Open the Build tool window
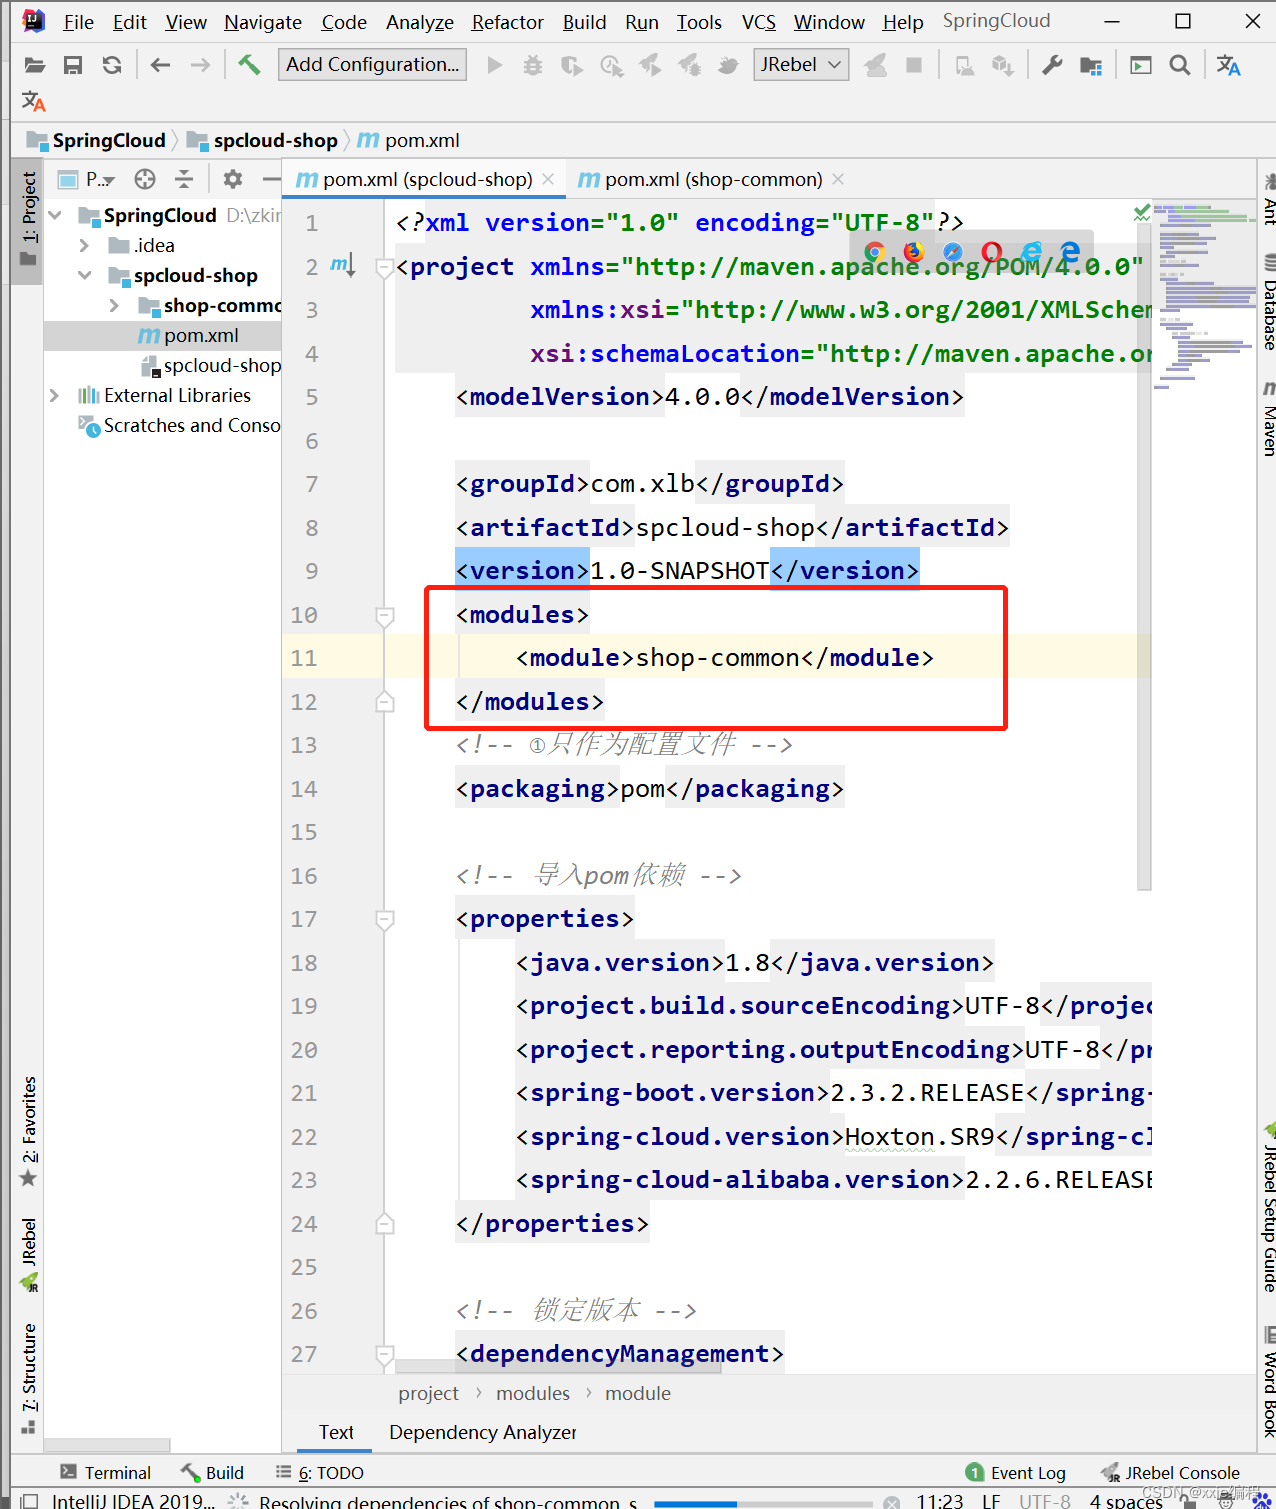Viewport: 1276px width, 1509px height. click(212, 1472)
